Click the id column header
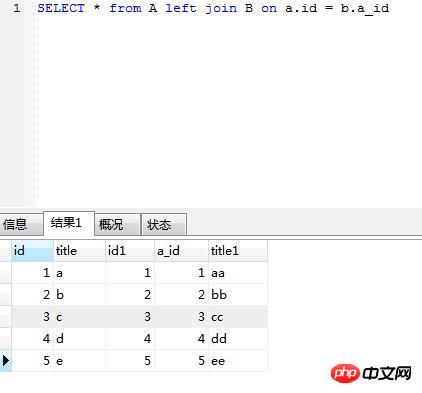This screenshot has width=422, height=393. pos(32,251)
